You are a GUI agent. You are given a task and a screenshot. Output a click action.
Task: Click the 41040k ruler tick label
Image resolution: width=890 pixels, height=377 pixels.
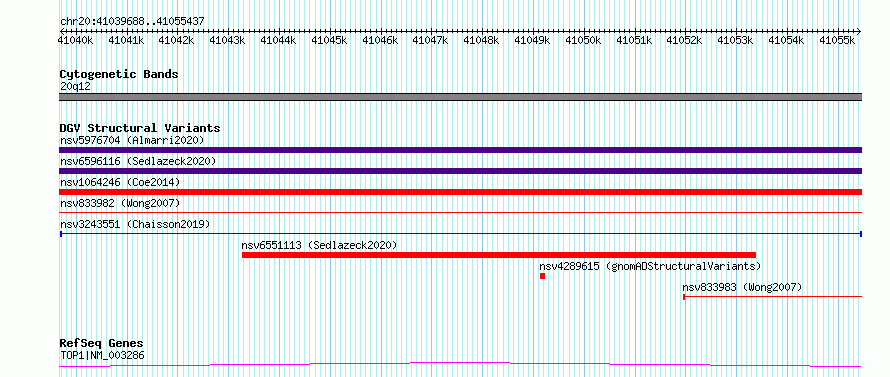(75, 40)
